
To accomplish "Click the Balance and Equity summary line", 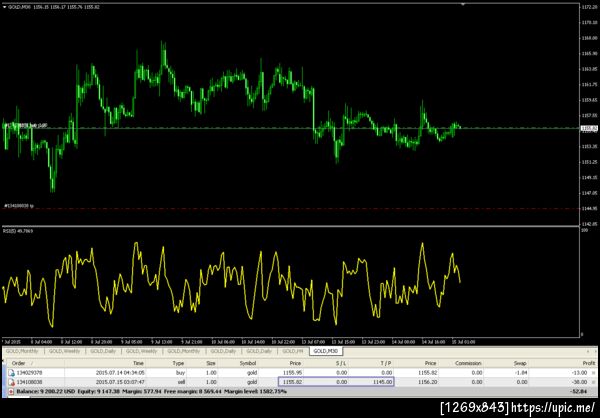I will pyautogui.click(x=151, y=392).
